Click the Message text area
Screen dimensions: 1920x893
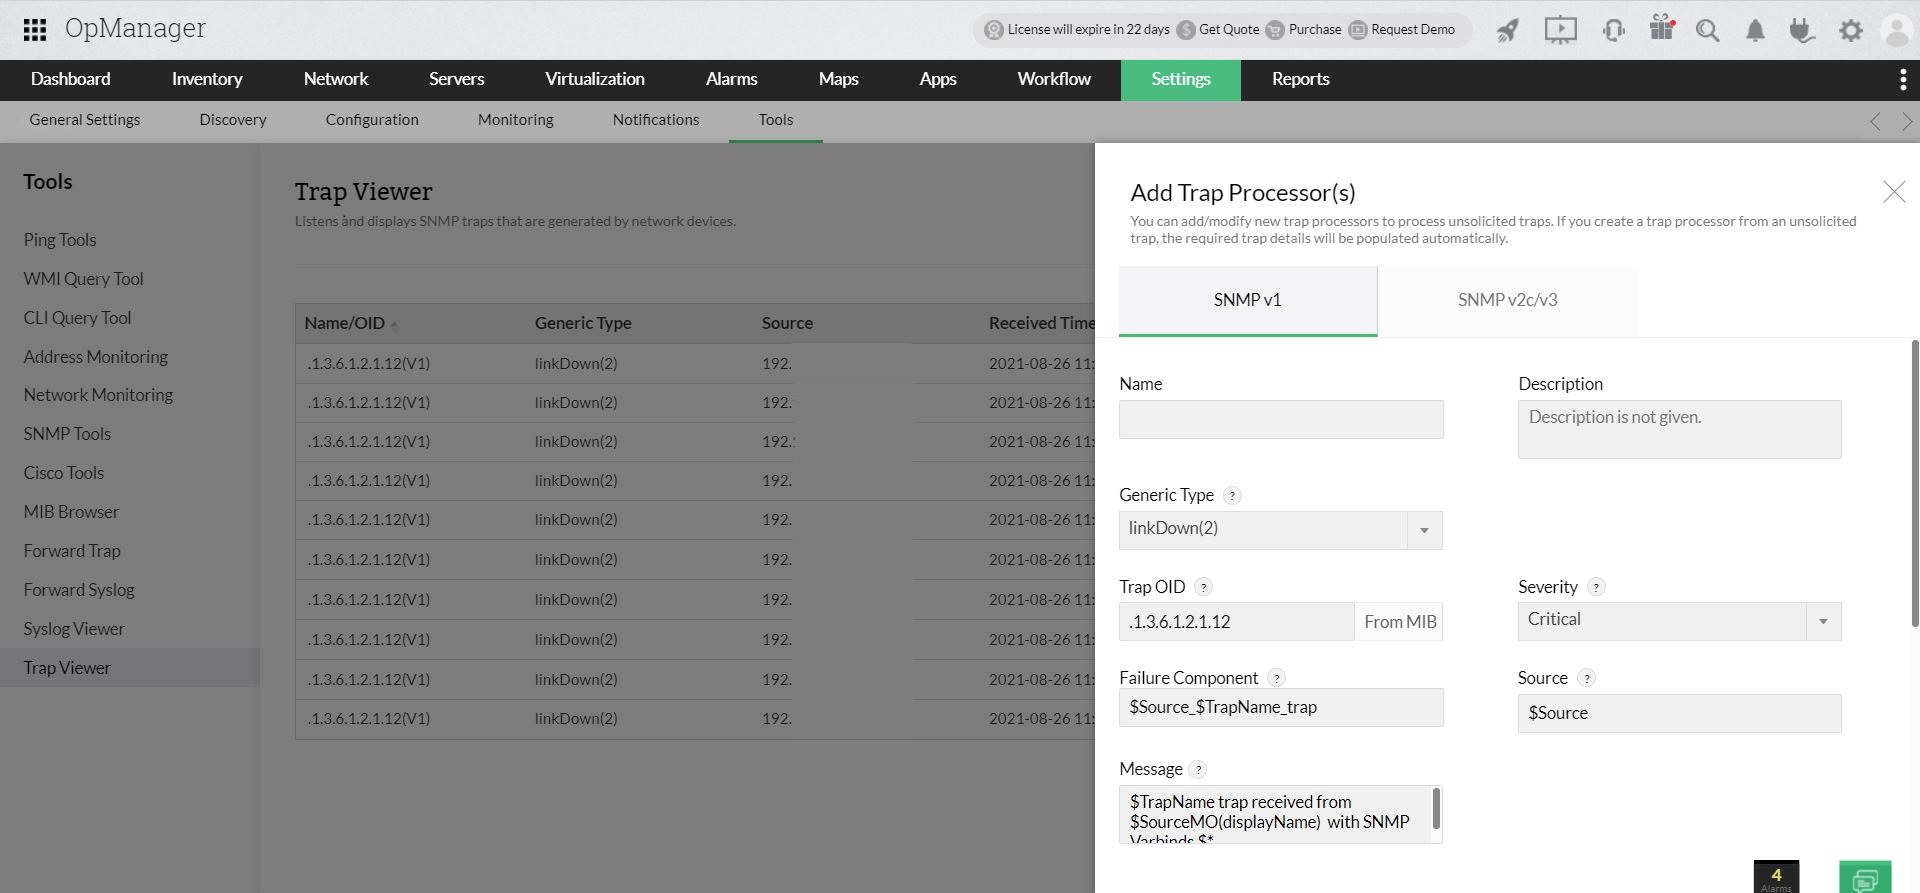[1281, 815]
